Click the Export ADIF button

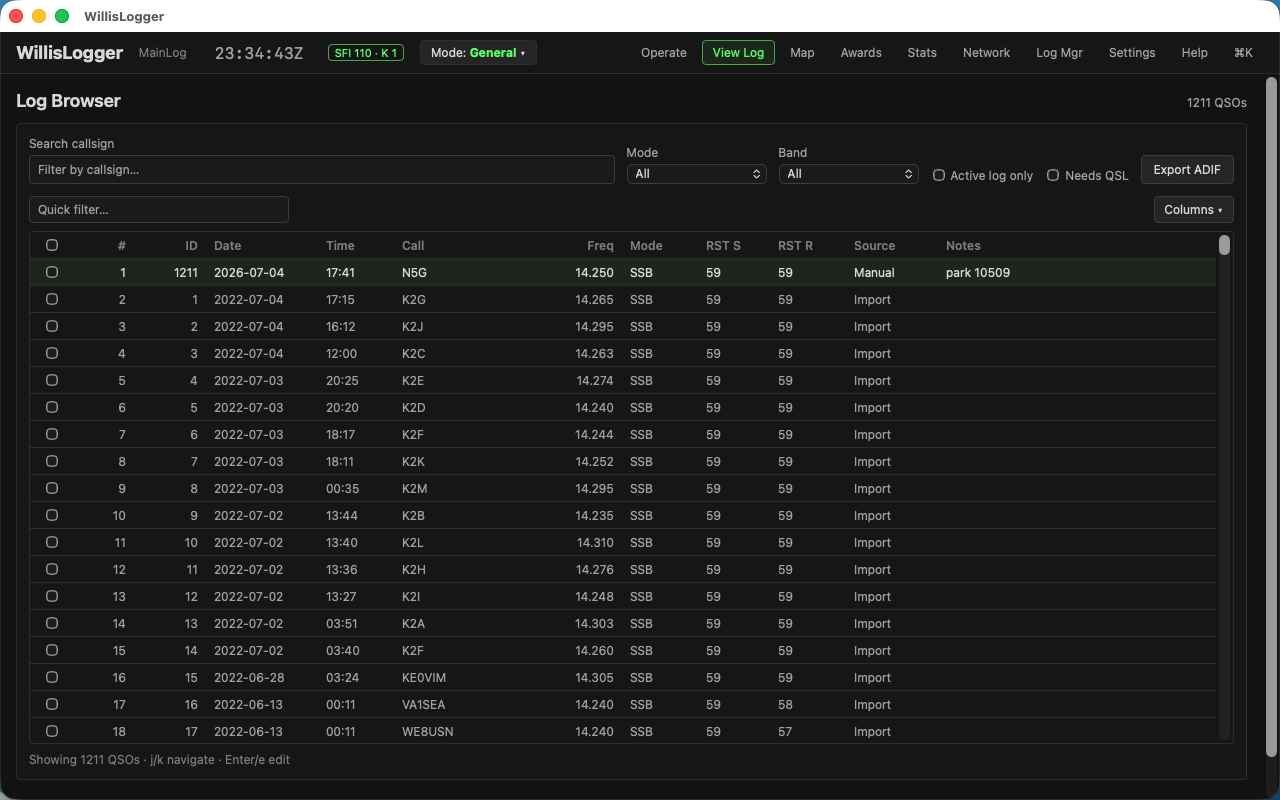tap(1187, 170)
